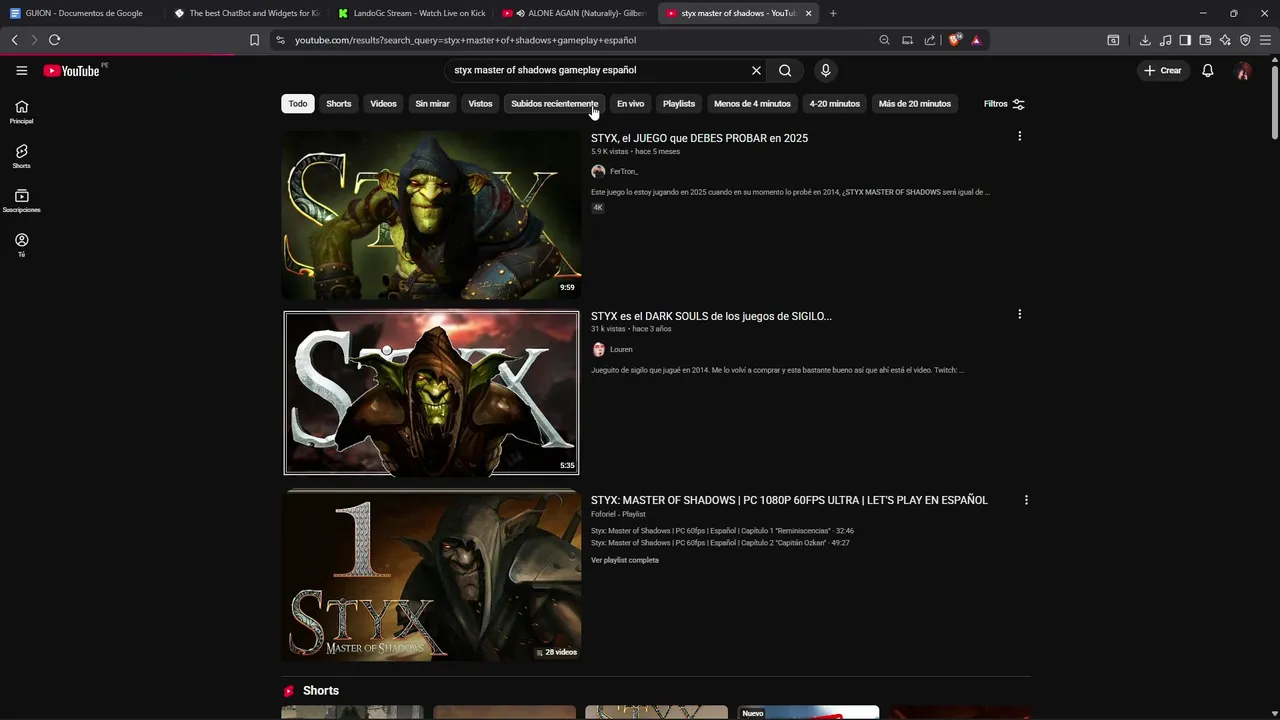
Task: Open the Filtros filter options
Action: pos(1004,104)
